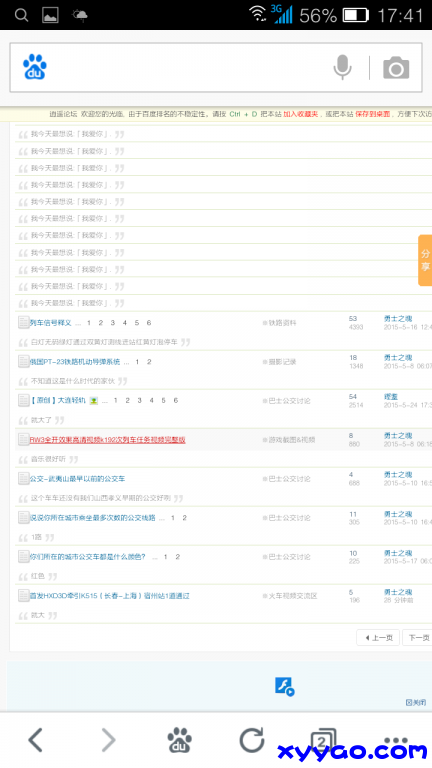Focus the Baidu search input field
Screen dimensions: 432x768
pyautogui.click(x=216, y=67)
